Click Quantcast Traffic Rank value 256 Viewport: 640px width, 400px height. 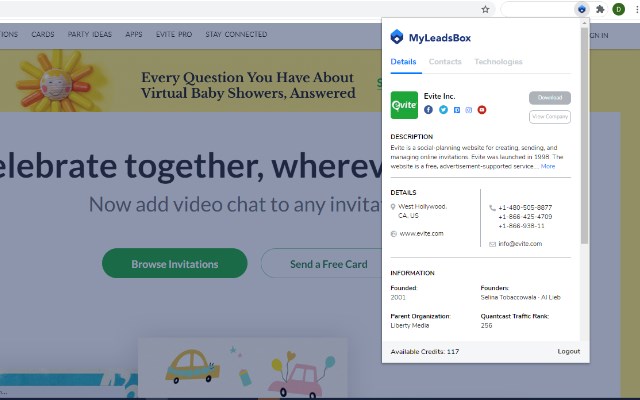[486, 326]
